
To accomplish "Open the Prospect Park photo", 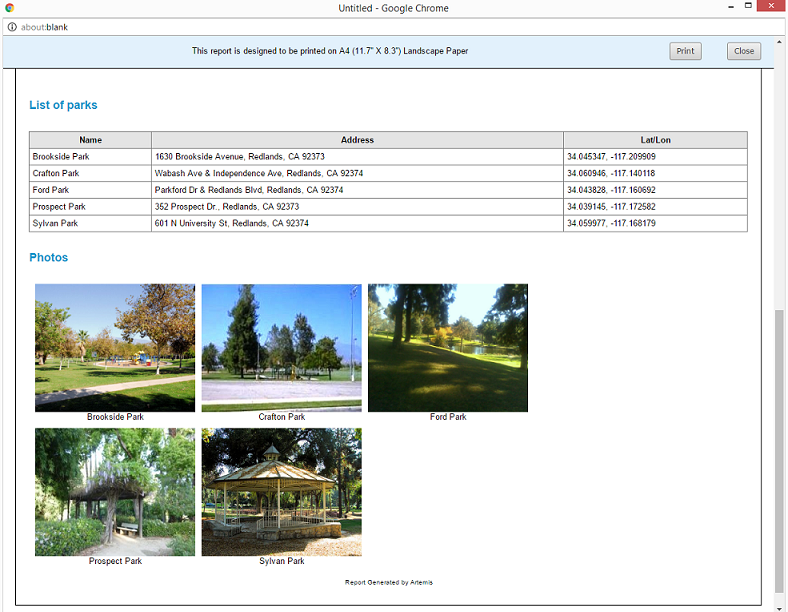I will pos(115,492).
